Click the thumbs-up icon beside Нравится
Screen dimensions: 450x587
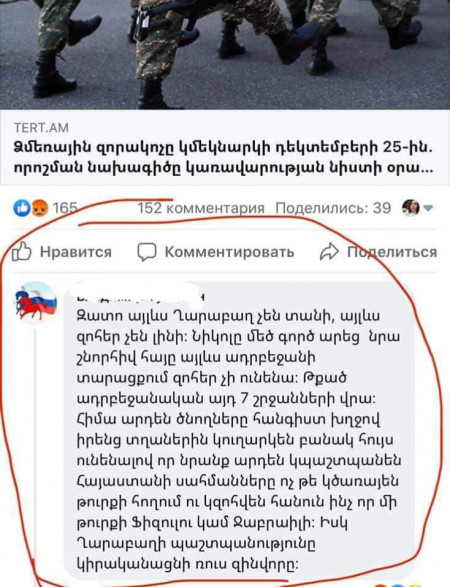coord(21,251)
